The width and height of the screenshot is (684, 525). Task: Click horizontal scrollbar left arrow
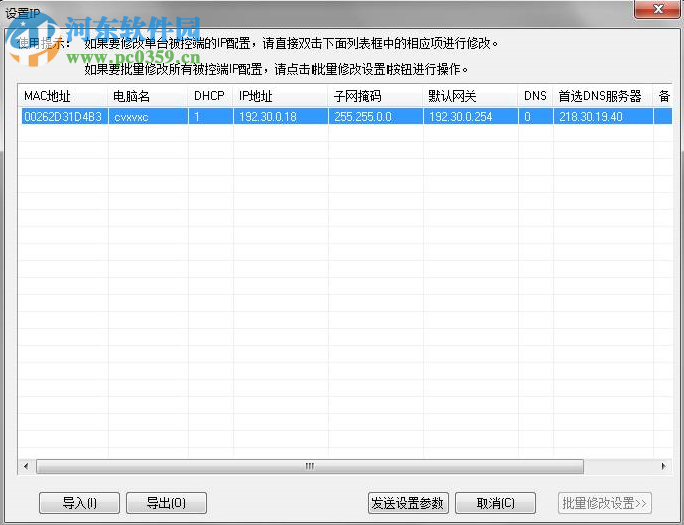(x=26, y=466)
